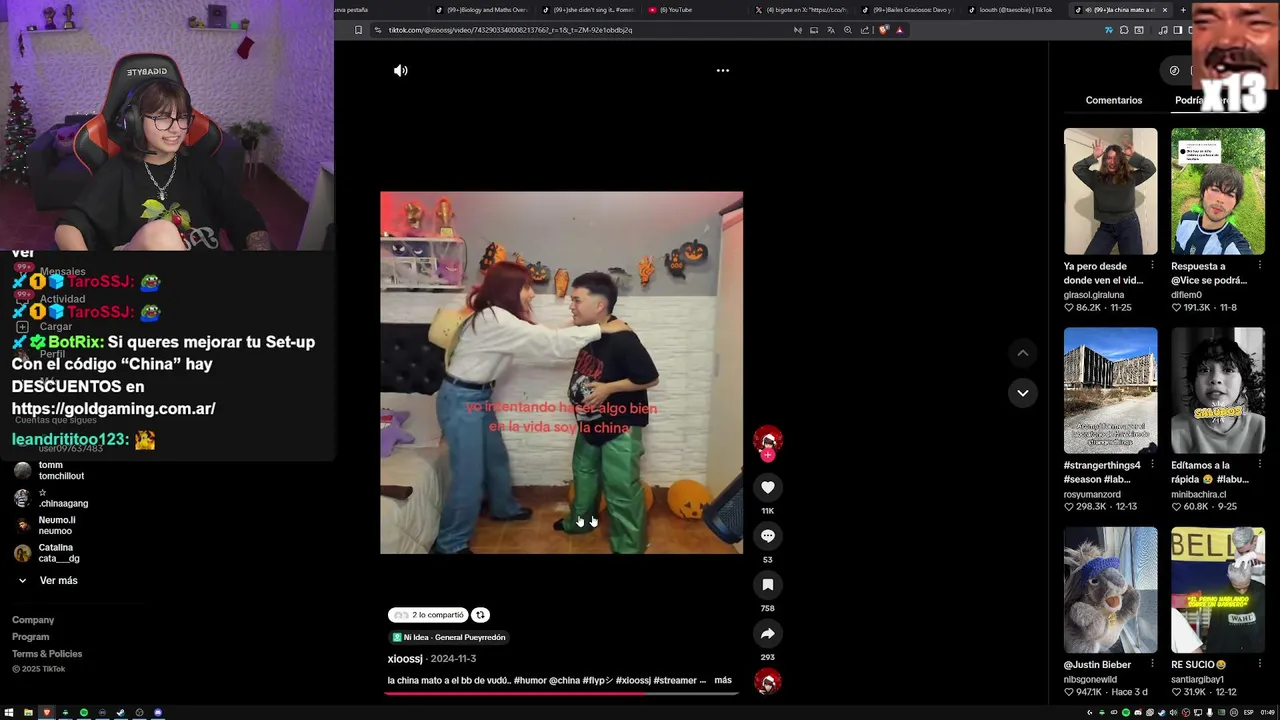Open followed account 'Catalina cata__dg'
Screen dimensions: 1280x720
[x=48, y=553]
